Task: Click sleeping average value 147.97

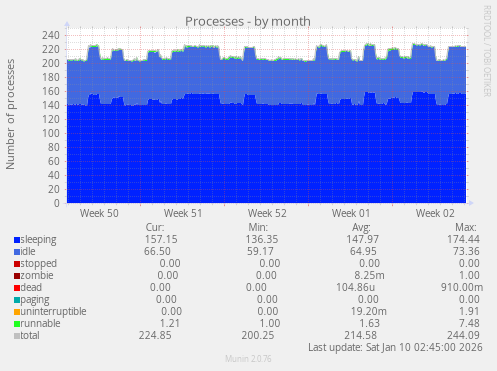Action: [x=363, y=239]
